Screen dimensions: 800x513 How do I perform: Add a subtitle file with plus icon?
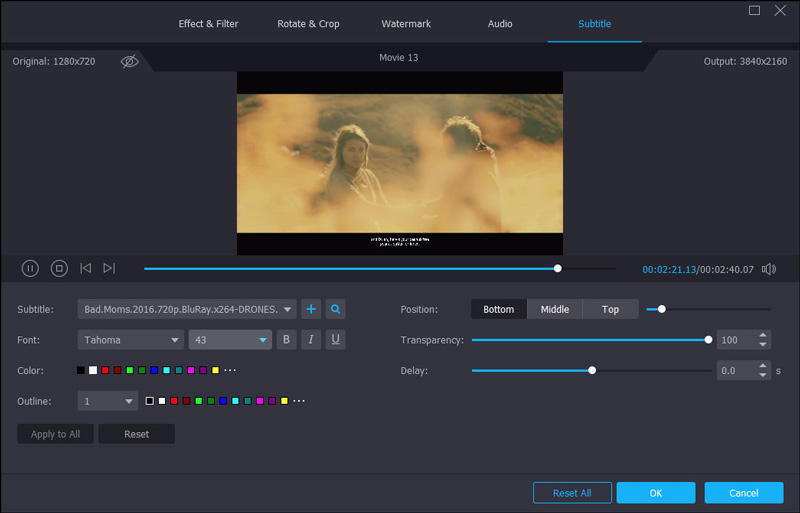pyautogui.click(x=311, y=309)
